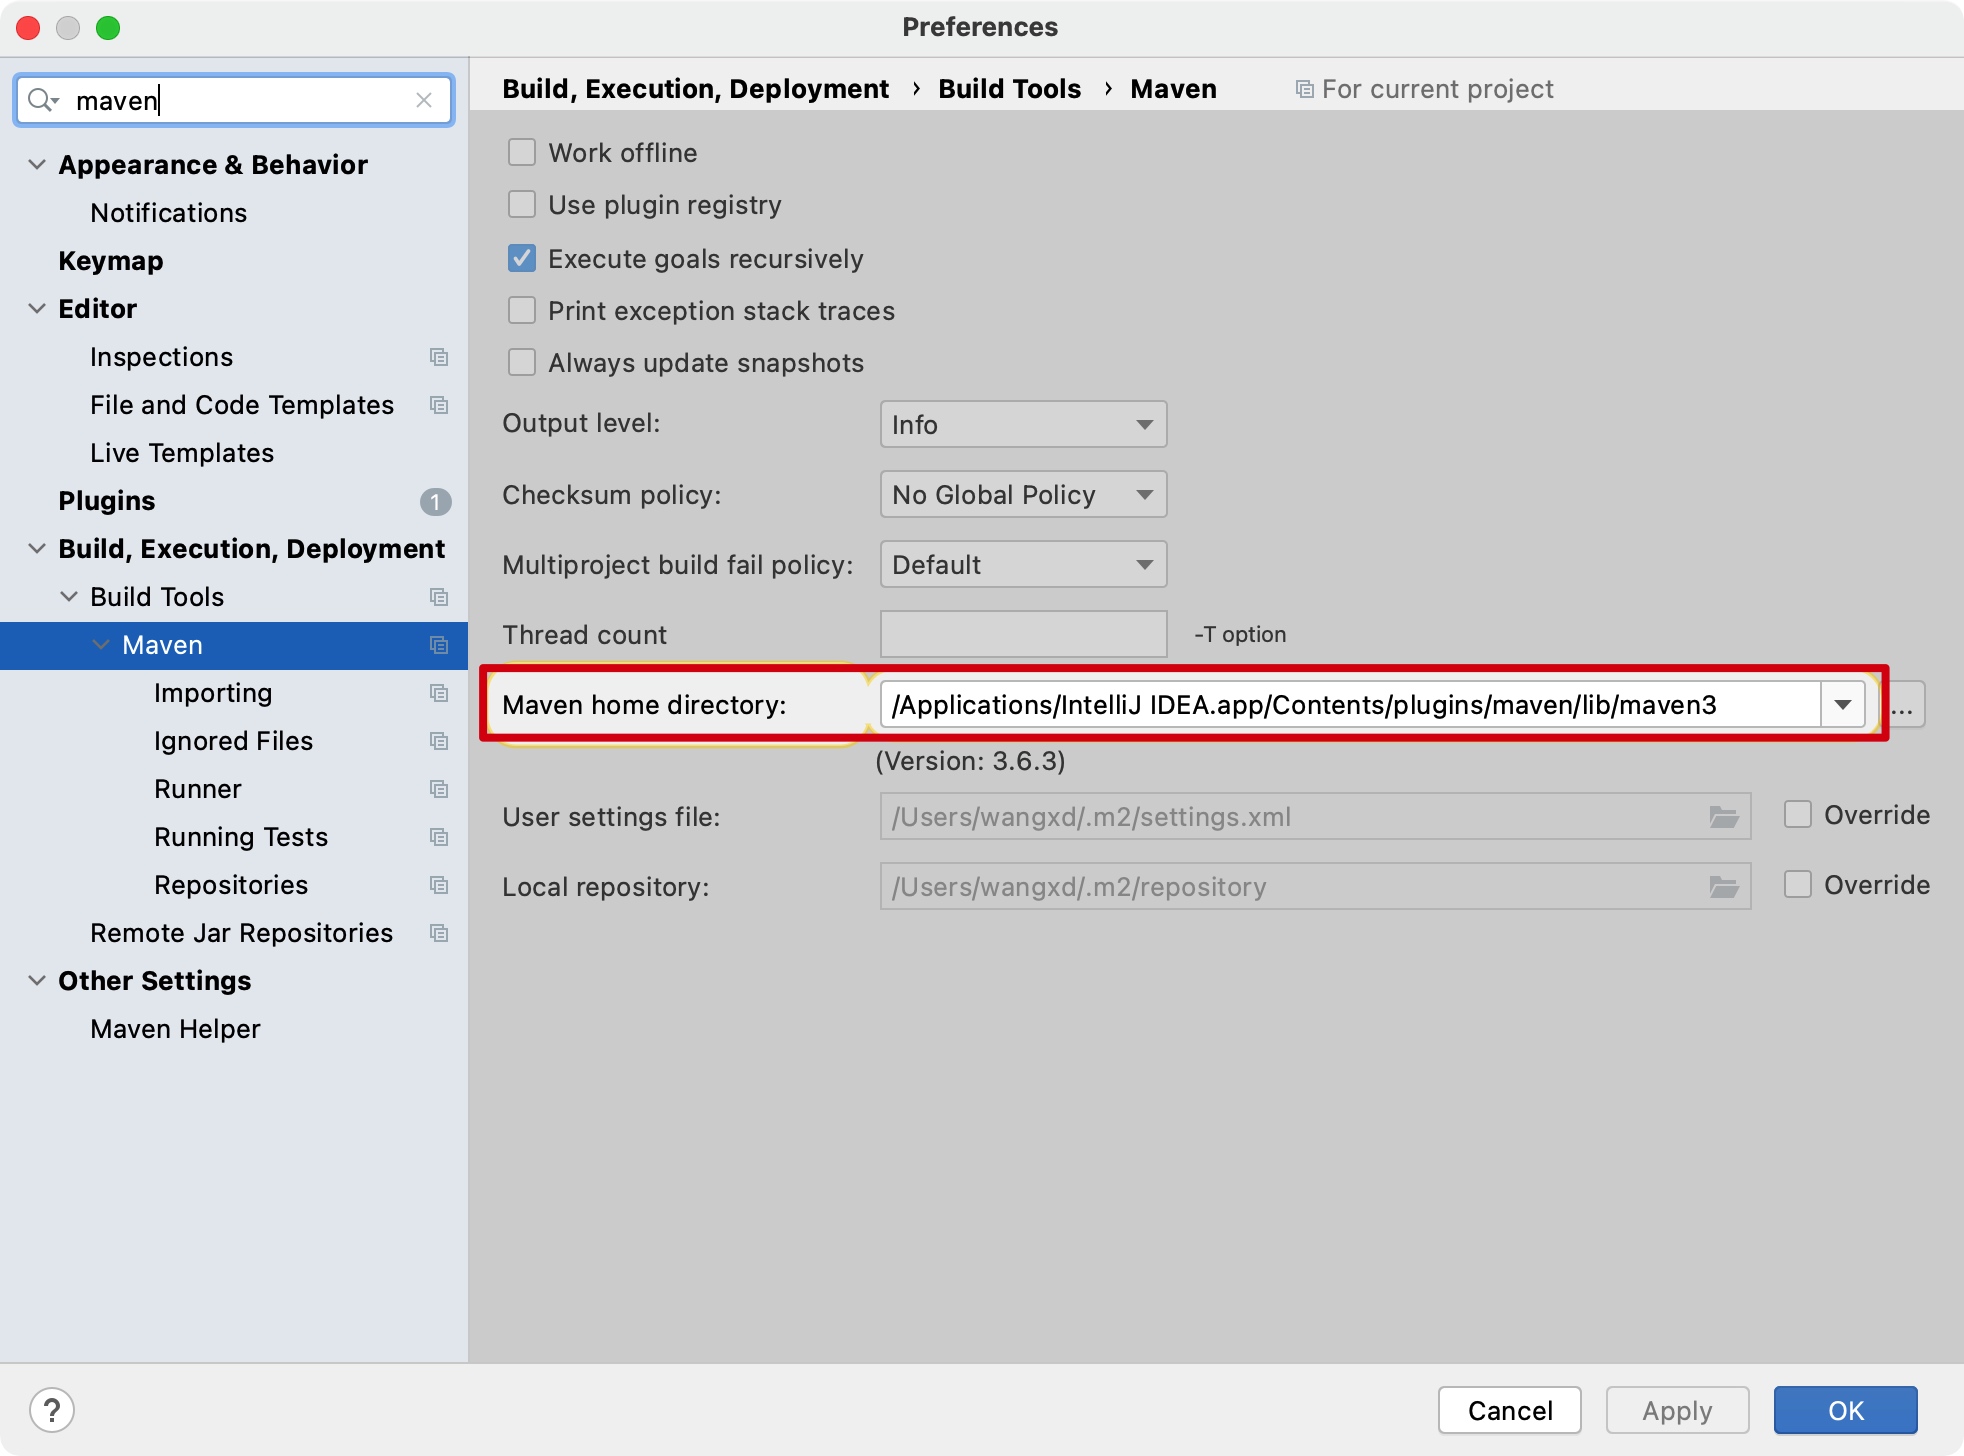
Task: Tick Override for User settings file
Action: pos(1798,815)
